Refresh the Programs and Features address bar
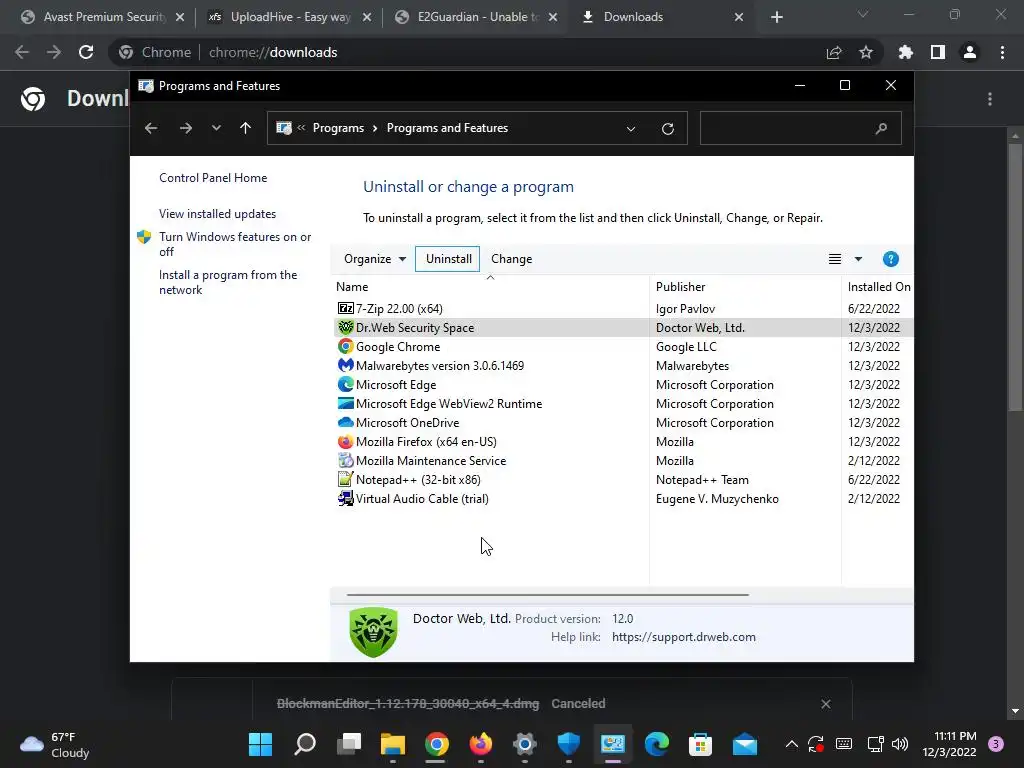Image resolution: width=1024 pixels, height=768 pixels. click(x=667, y=128)
